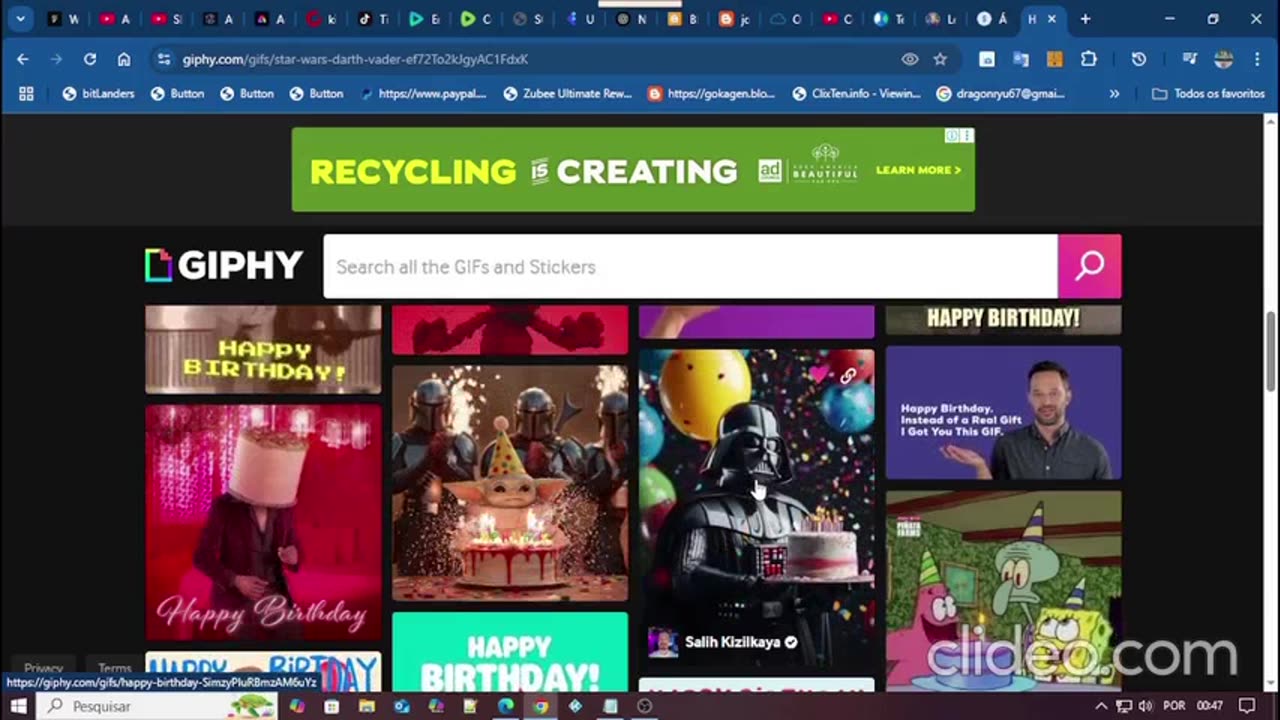Click the GIPHY logo
This screenshot has height=720, width=1280.
pyautogui.click(x=224, y=265)
